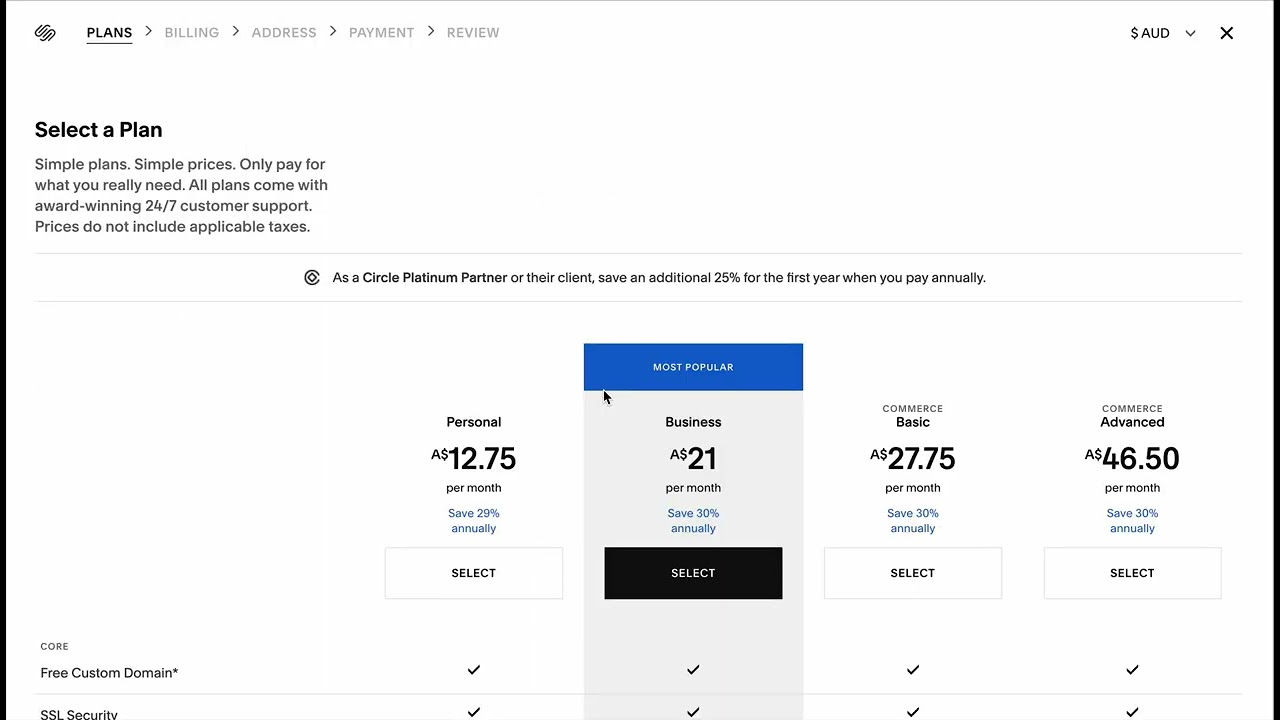Click Free Custom Domain checkmark for Commerce Advanced
This screenshot has height=720, width=1280.
pyautogui.click(x=1132, y=670)
